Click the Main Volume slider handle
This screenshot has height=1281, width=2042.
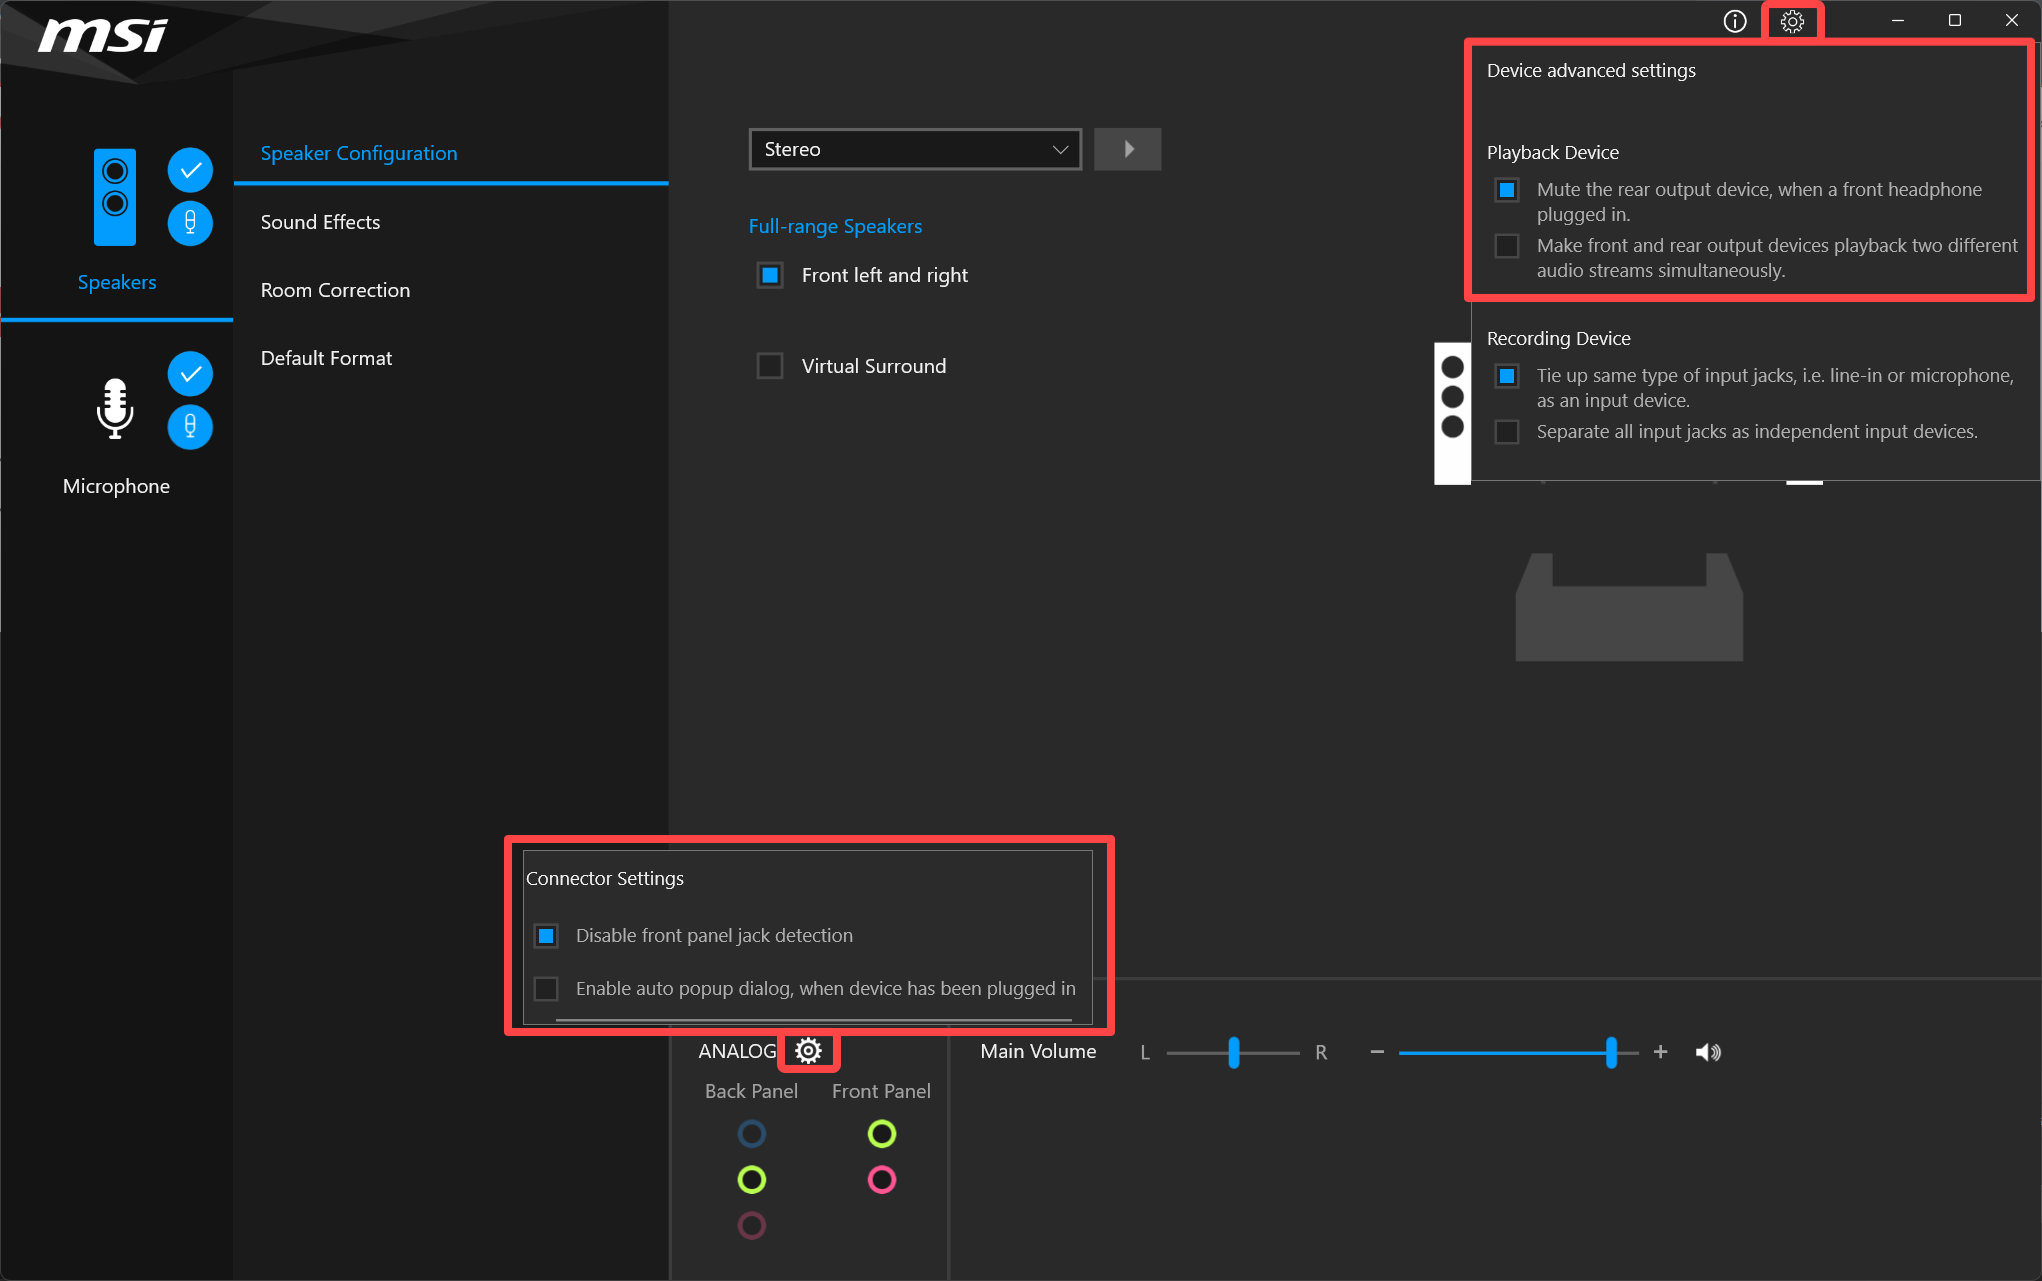click(1611, 1052)
